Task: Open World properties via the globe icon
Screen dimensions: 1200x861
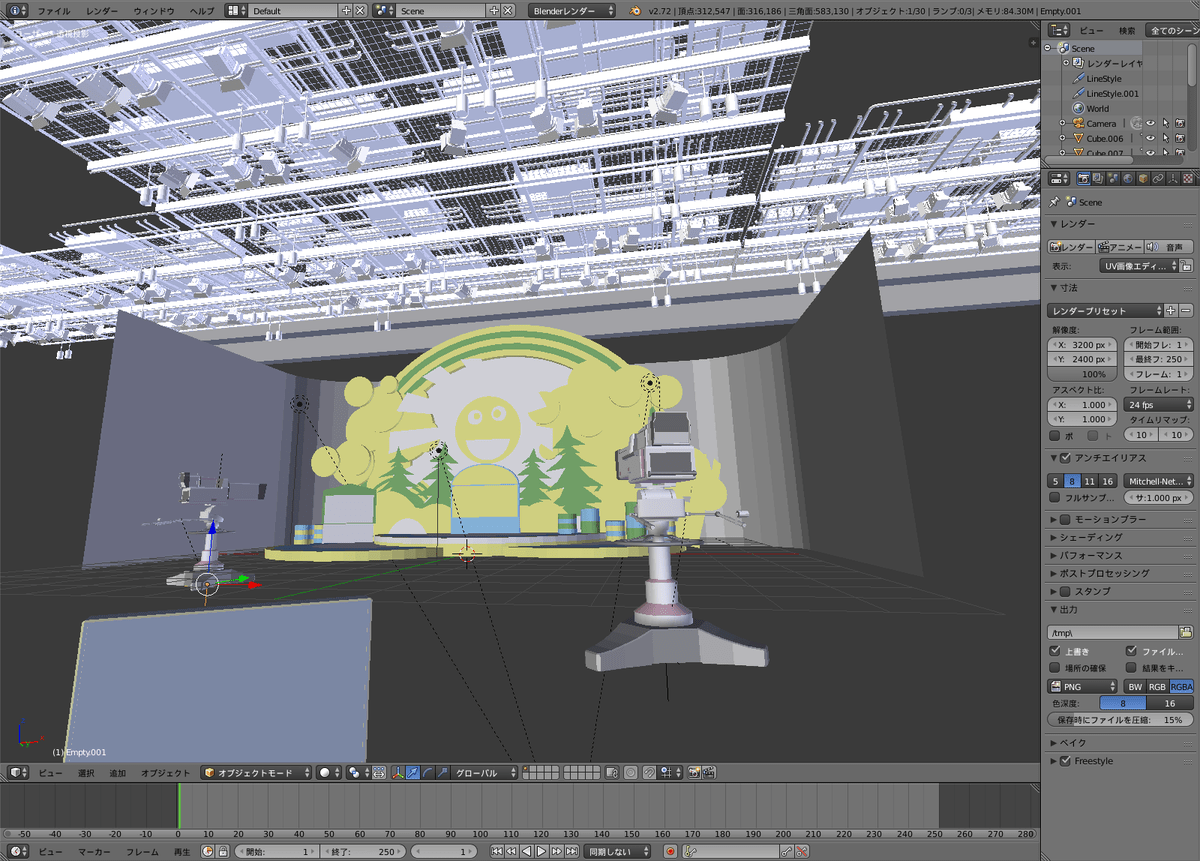Action: tap(1127, 180)
